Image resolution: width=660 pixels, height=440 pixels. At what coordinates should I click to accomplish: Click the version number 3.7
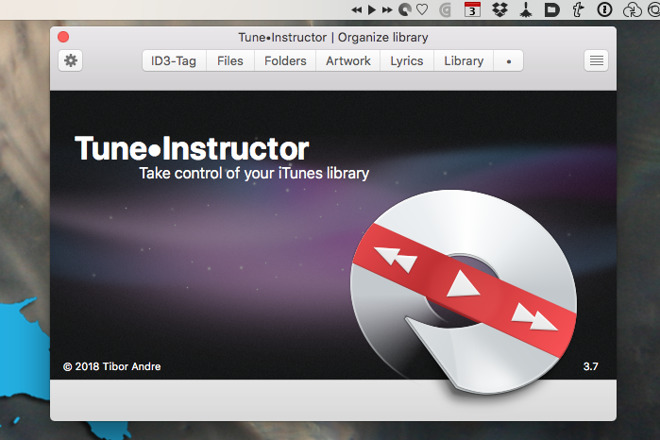coord(591,367)
